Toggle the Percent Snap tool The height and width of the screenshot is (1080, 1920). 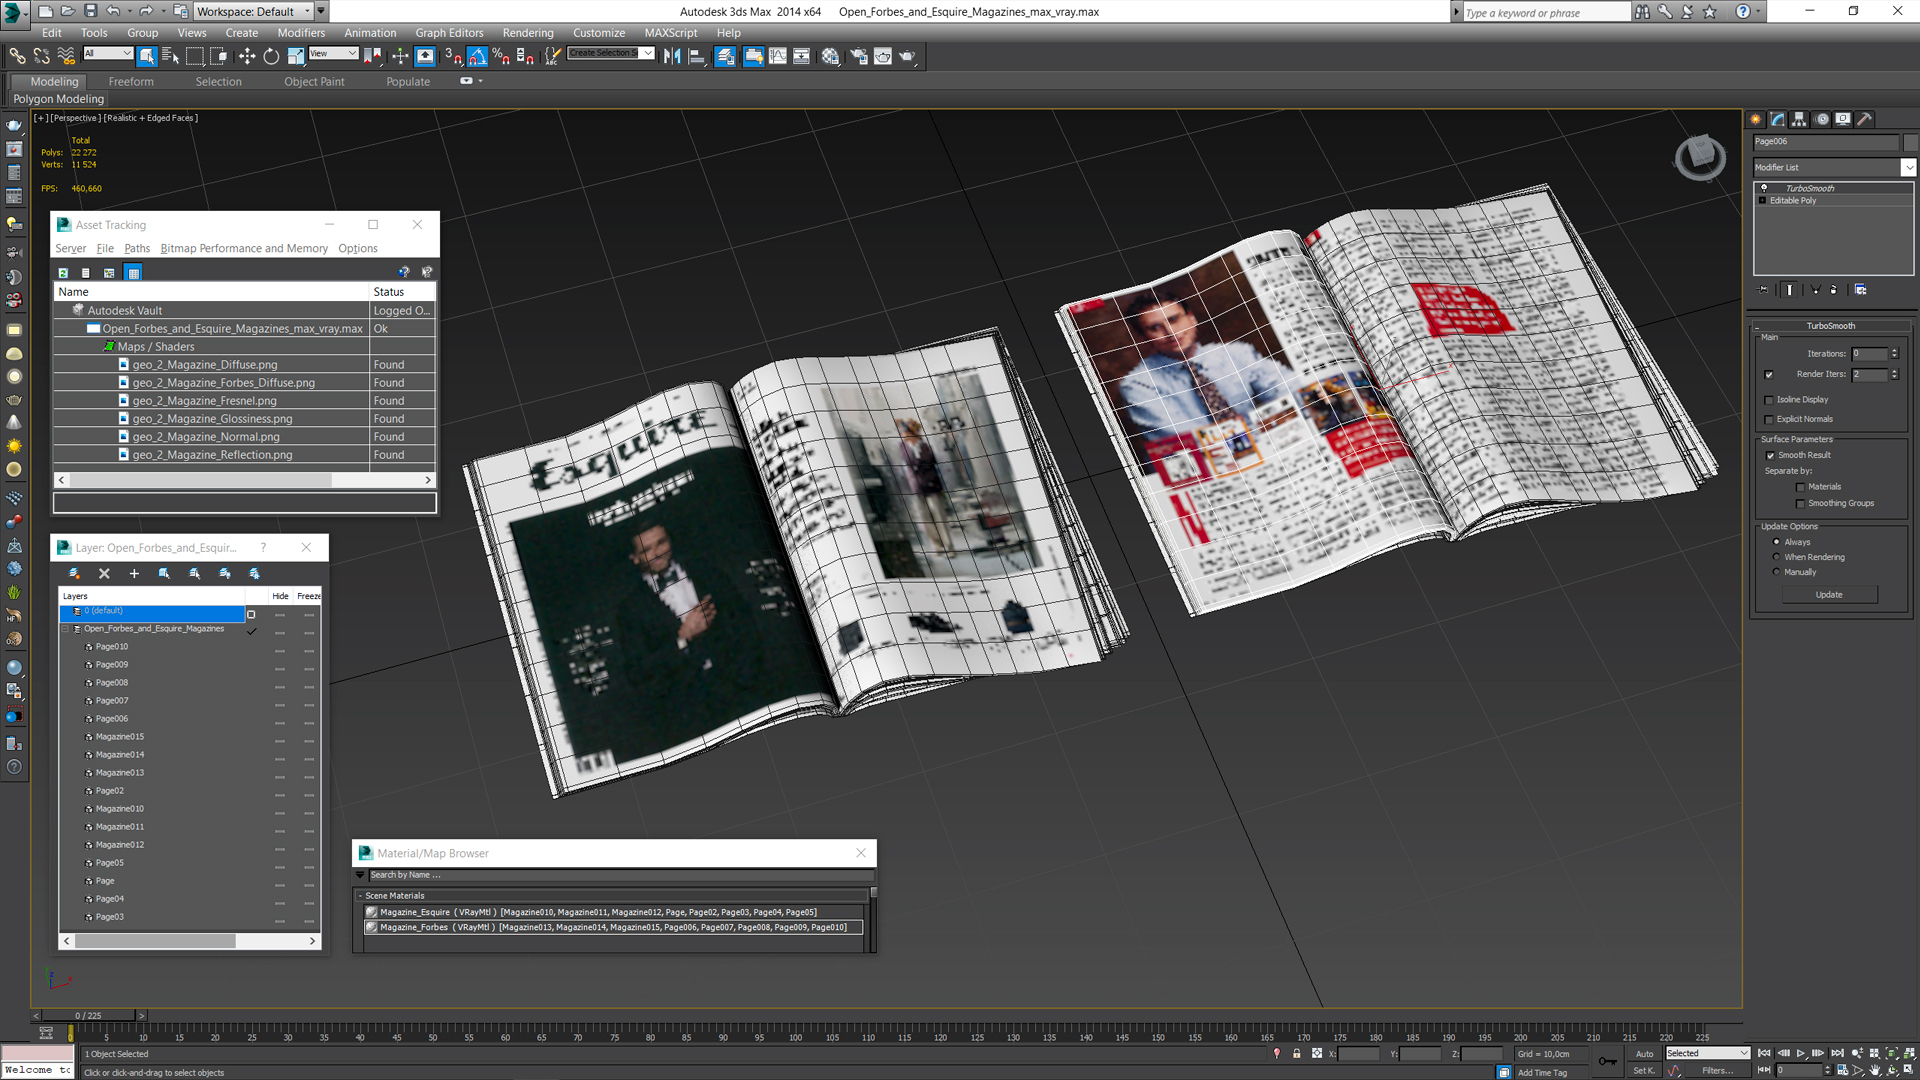(x=501, y=56)
